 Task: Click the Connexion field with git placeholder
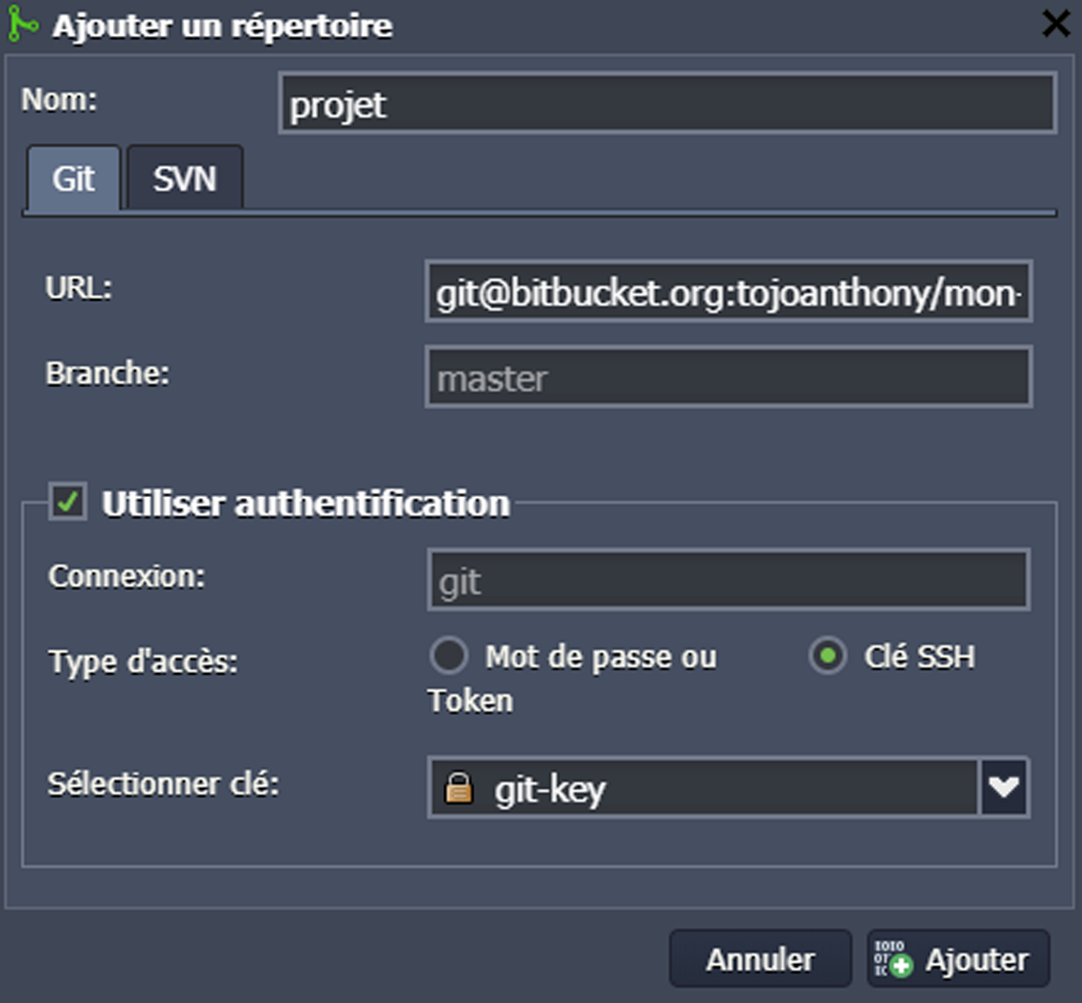(728, 580)
